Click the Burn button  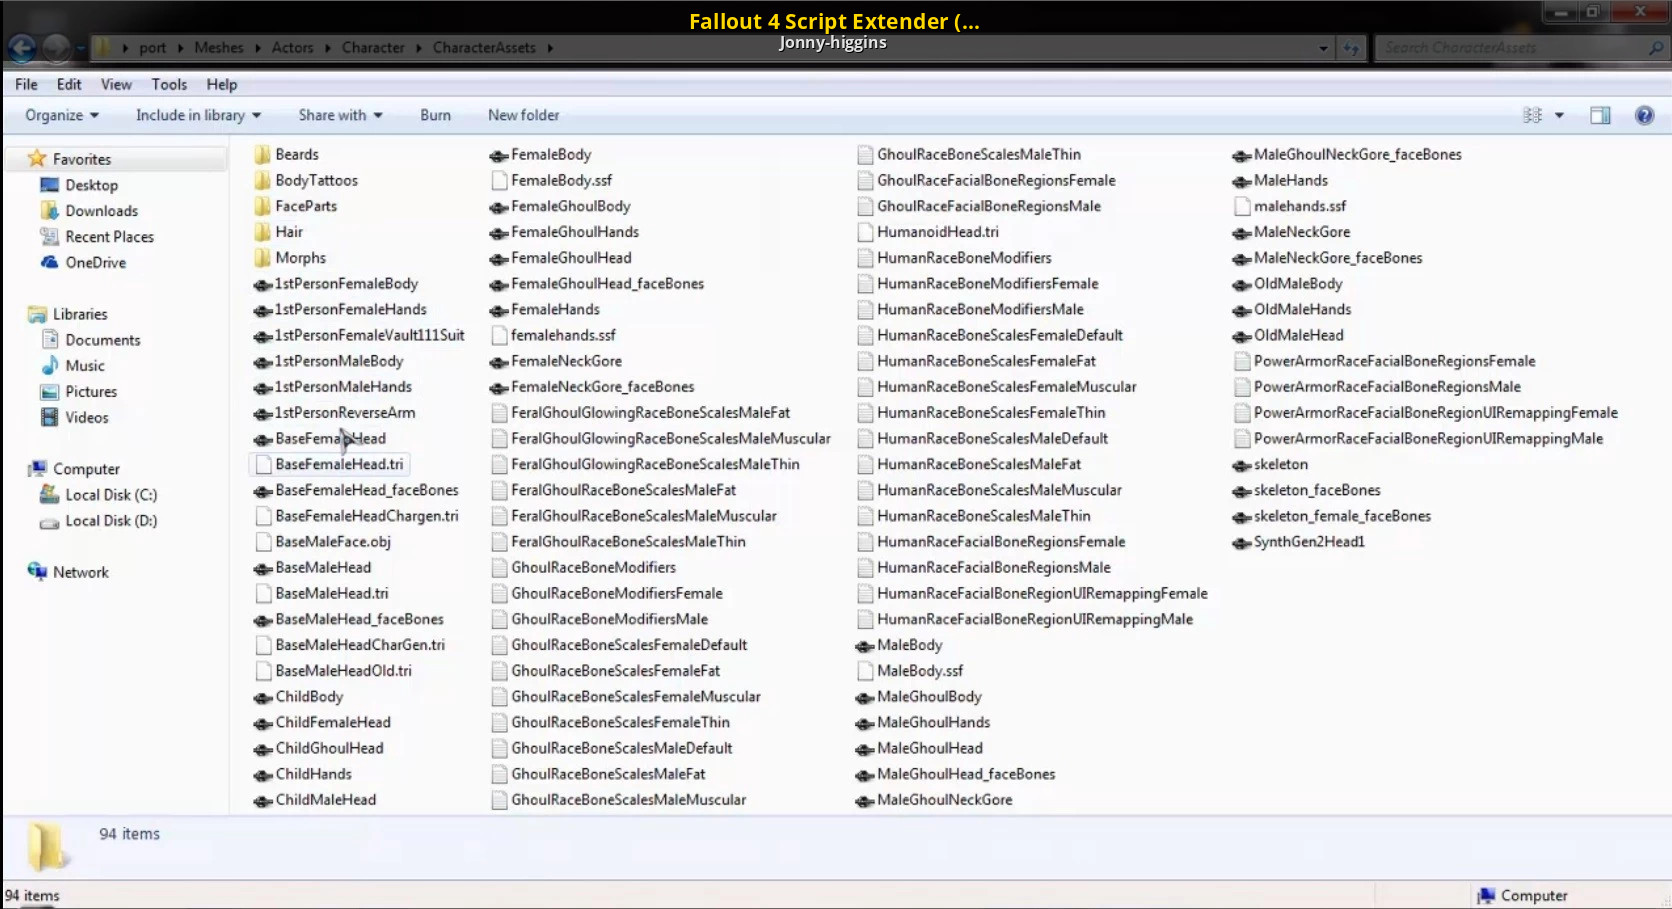coord(435,115)
